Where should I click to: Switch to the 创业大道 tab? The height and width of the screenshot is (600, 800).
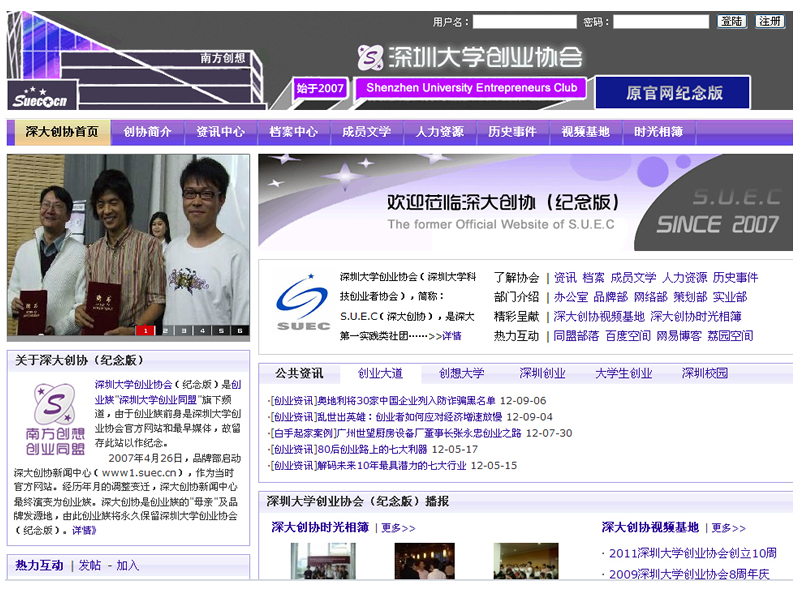(x=380, y=373)
